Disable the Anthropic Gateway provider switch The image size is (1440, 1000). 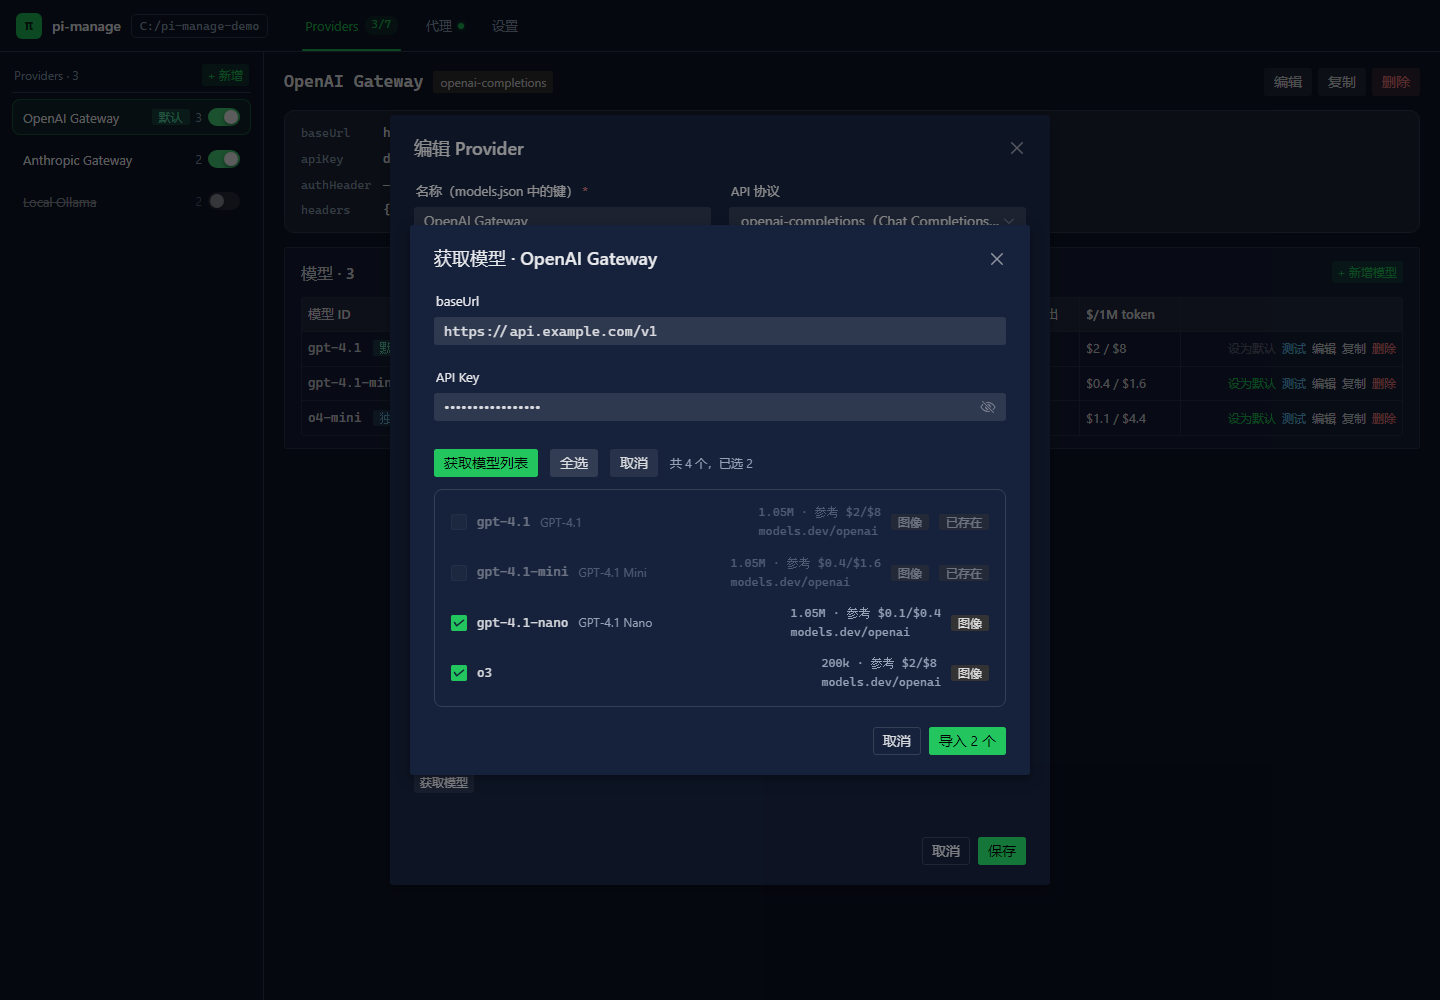[x=224, y=159]
